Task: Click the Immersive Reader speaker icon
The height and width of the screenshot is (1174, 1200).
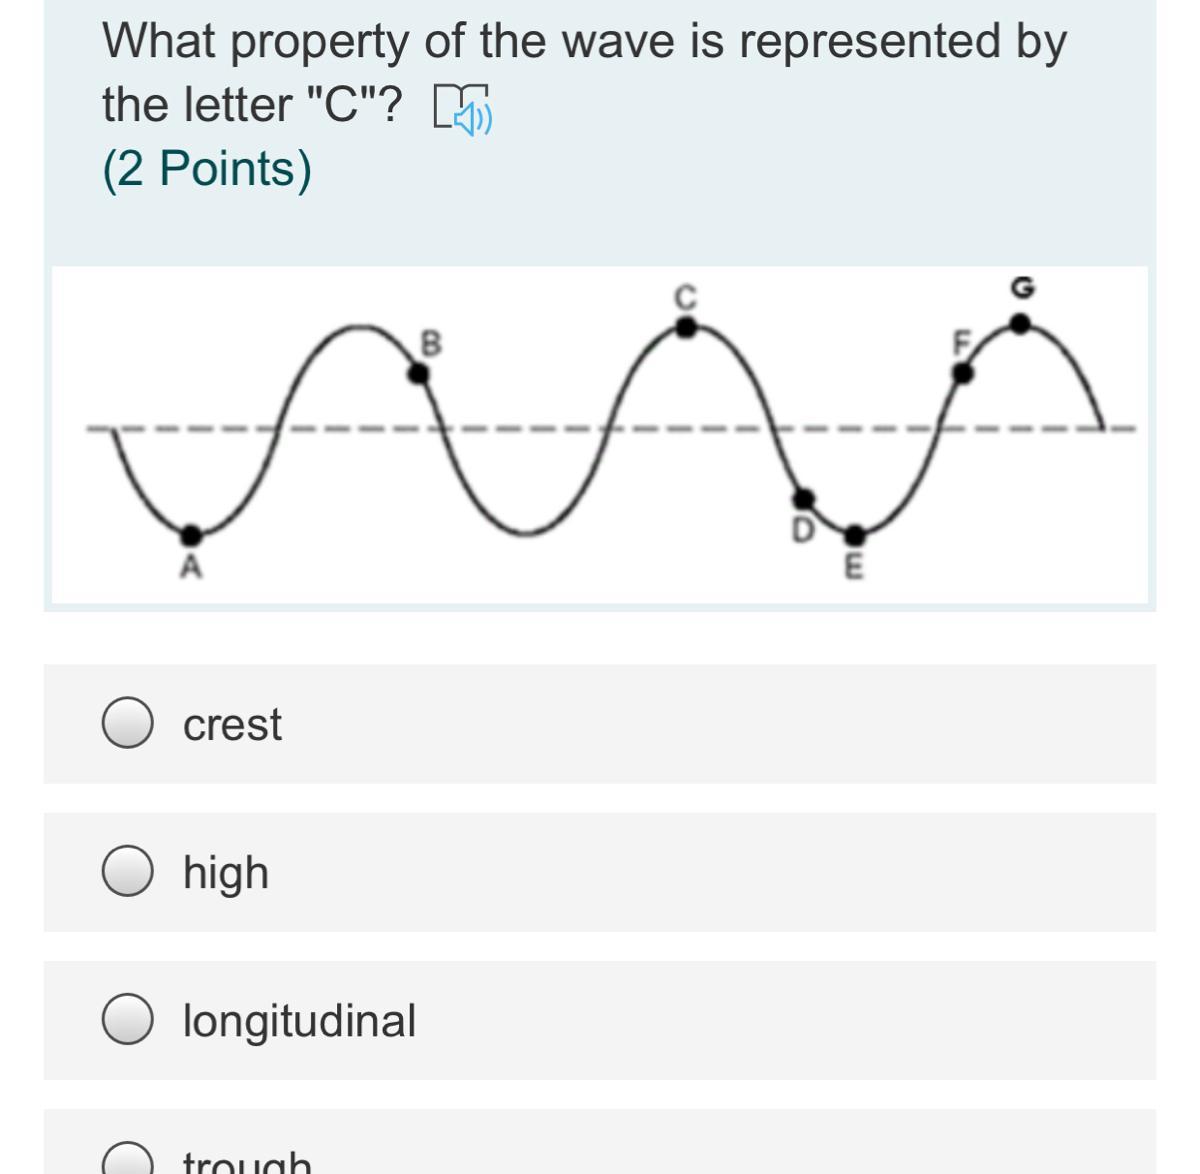Action: [462, 108]
